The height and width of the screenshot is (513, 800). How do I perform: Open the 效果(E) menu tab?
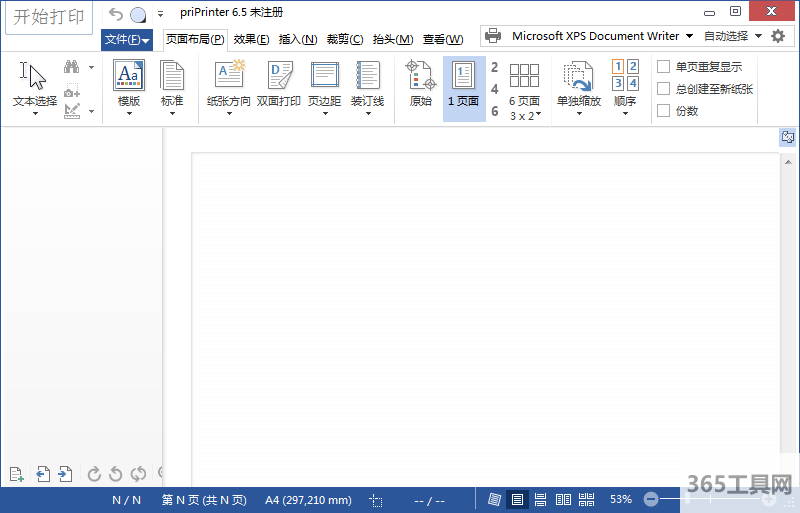coord(251,39)
